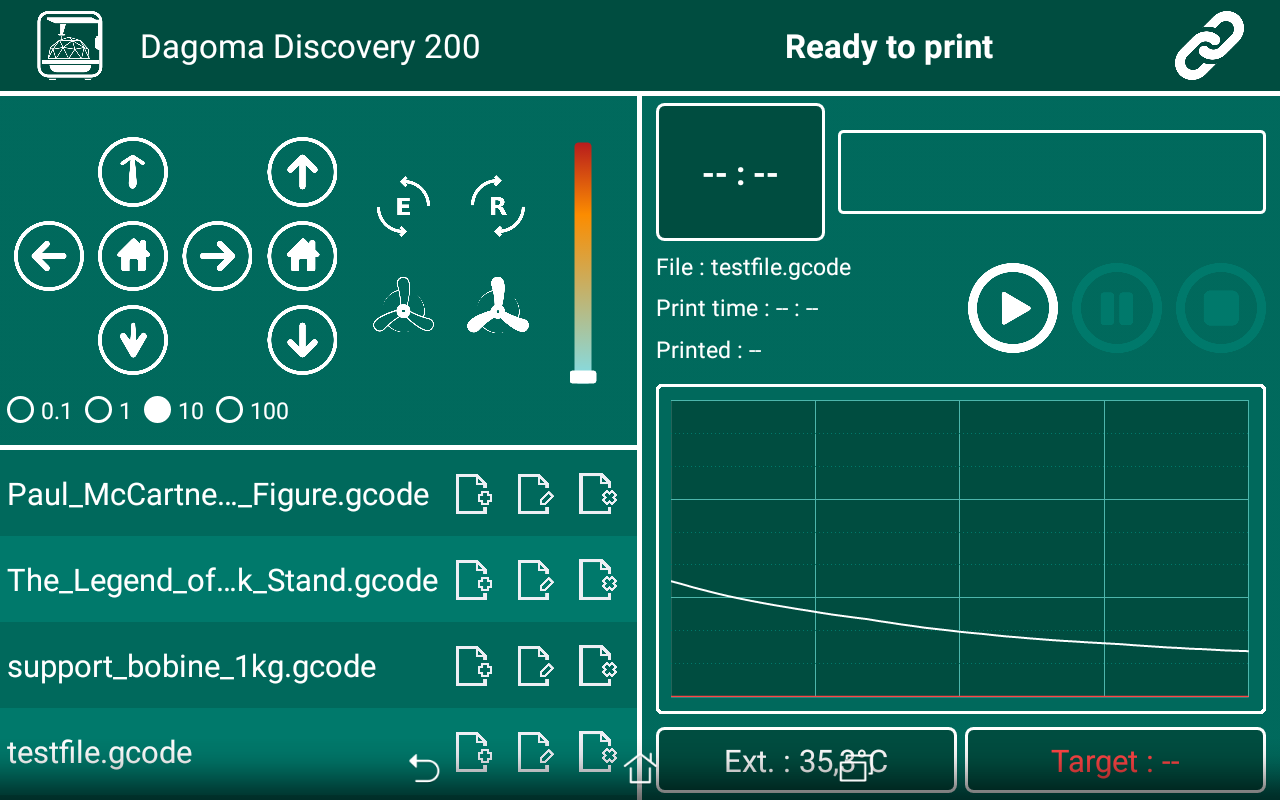This screenshot has height=800, width=1280.
Task: Select the Paul_McCartne..._Figure.gcode file
Action: [x=218, y=495]
